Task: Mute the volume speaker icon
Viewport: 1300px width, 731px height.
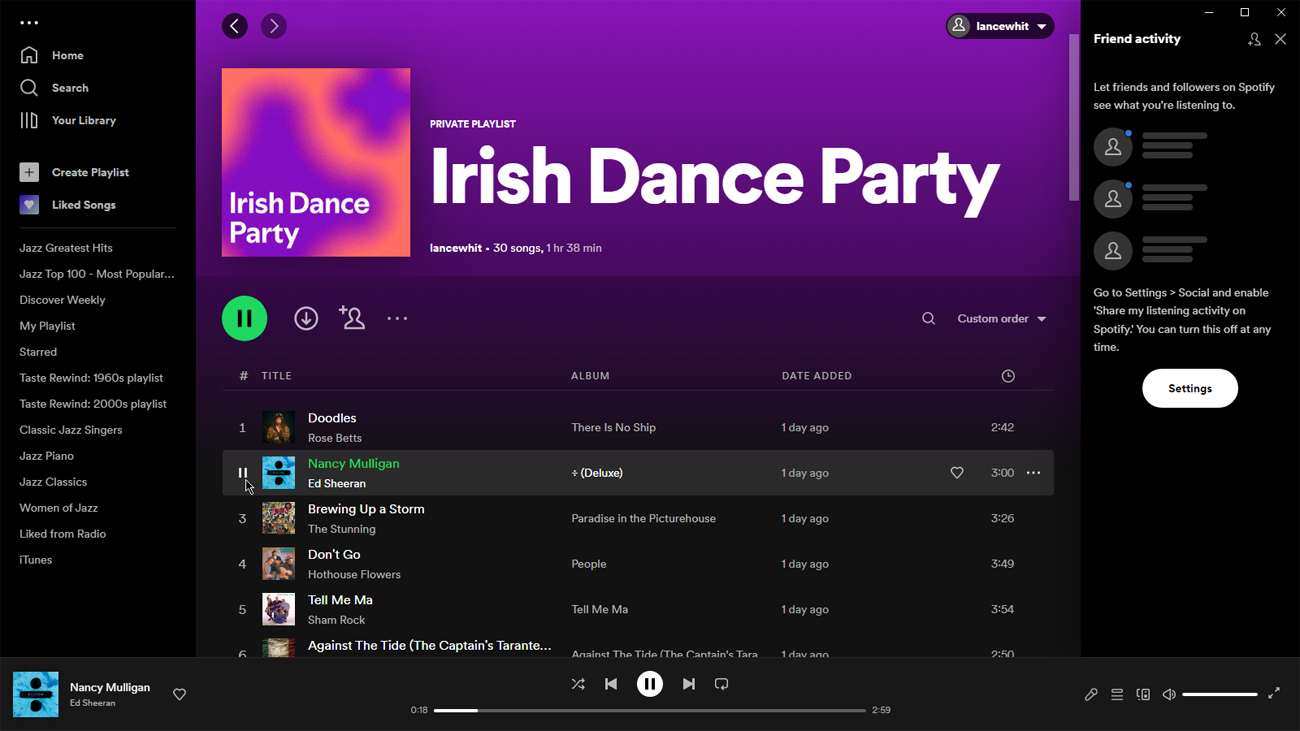Action: pos(1169,695)
